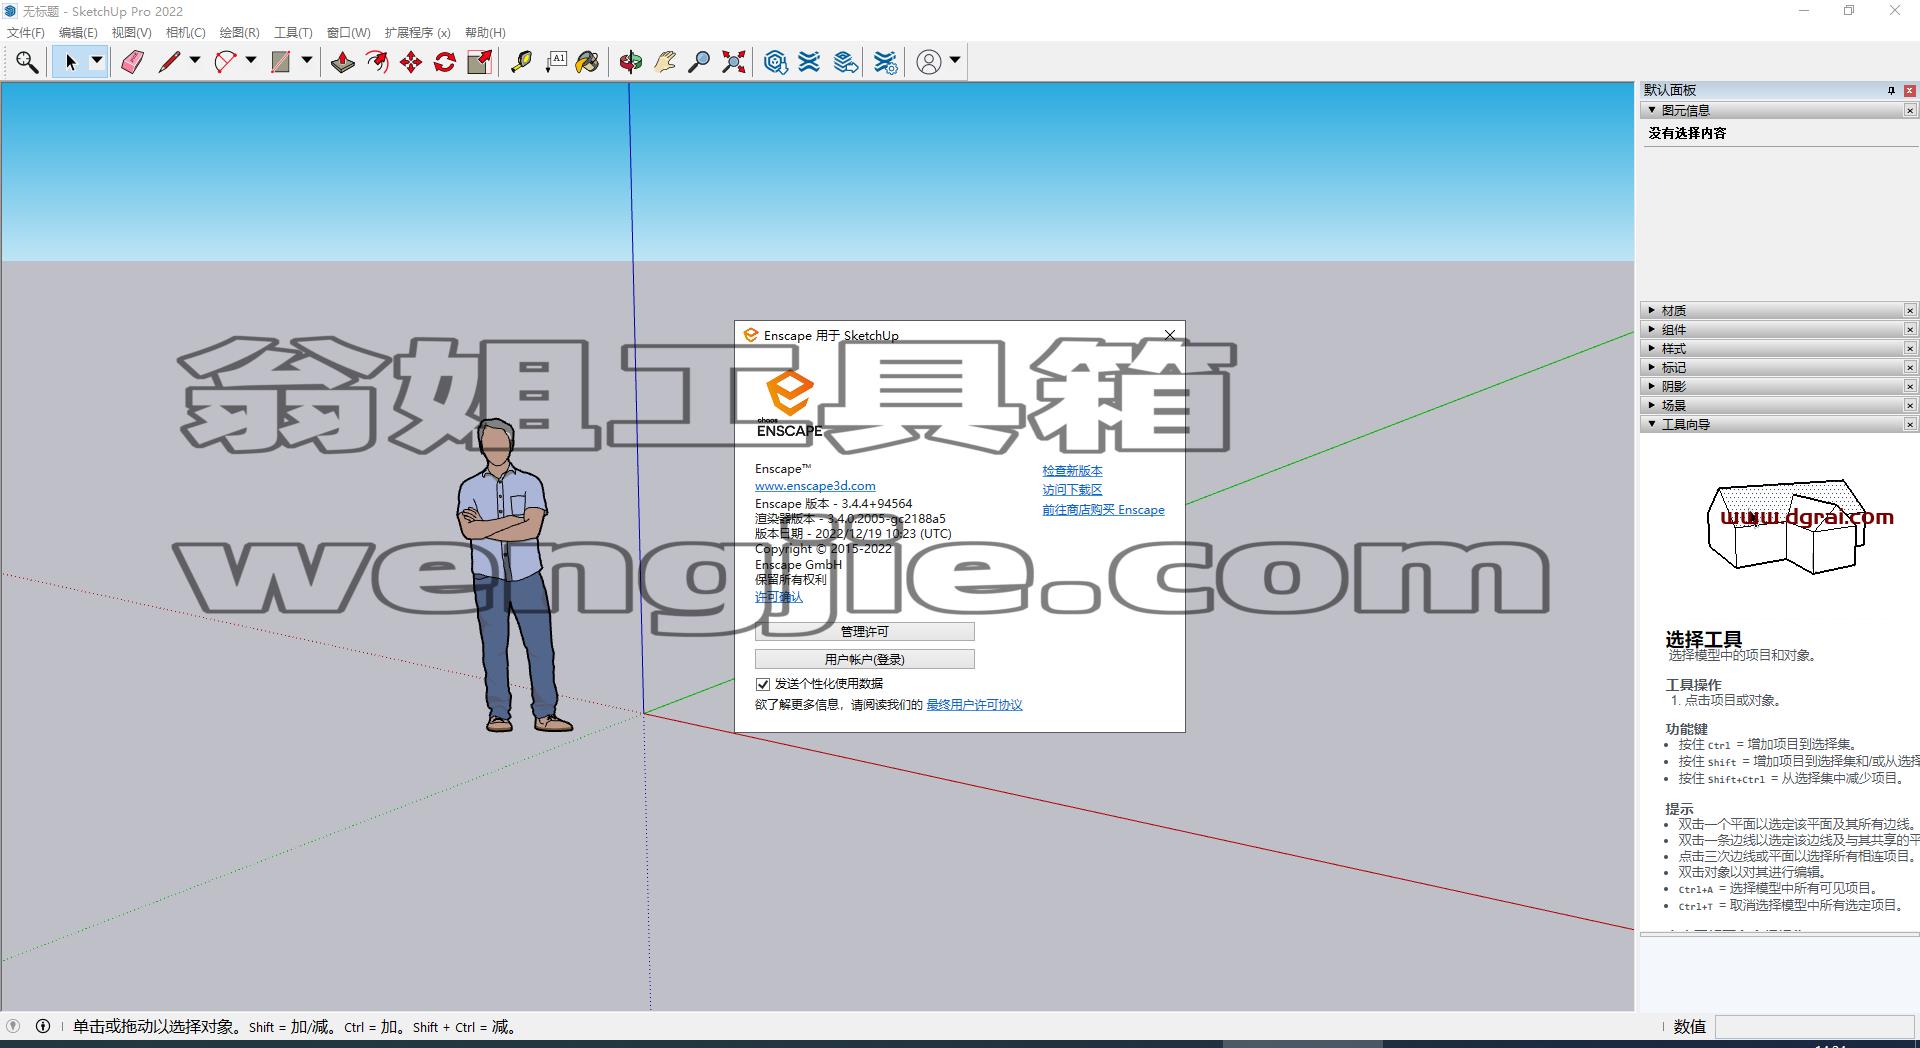Activate the Paint Bucket tool
This screenshot has height=1048, width=1920.
(588, 62)
